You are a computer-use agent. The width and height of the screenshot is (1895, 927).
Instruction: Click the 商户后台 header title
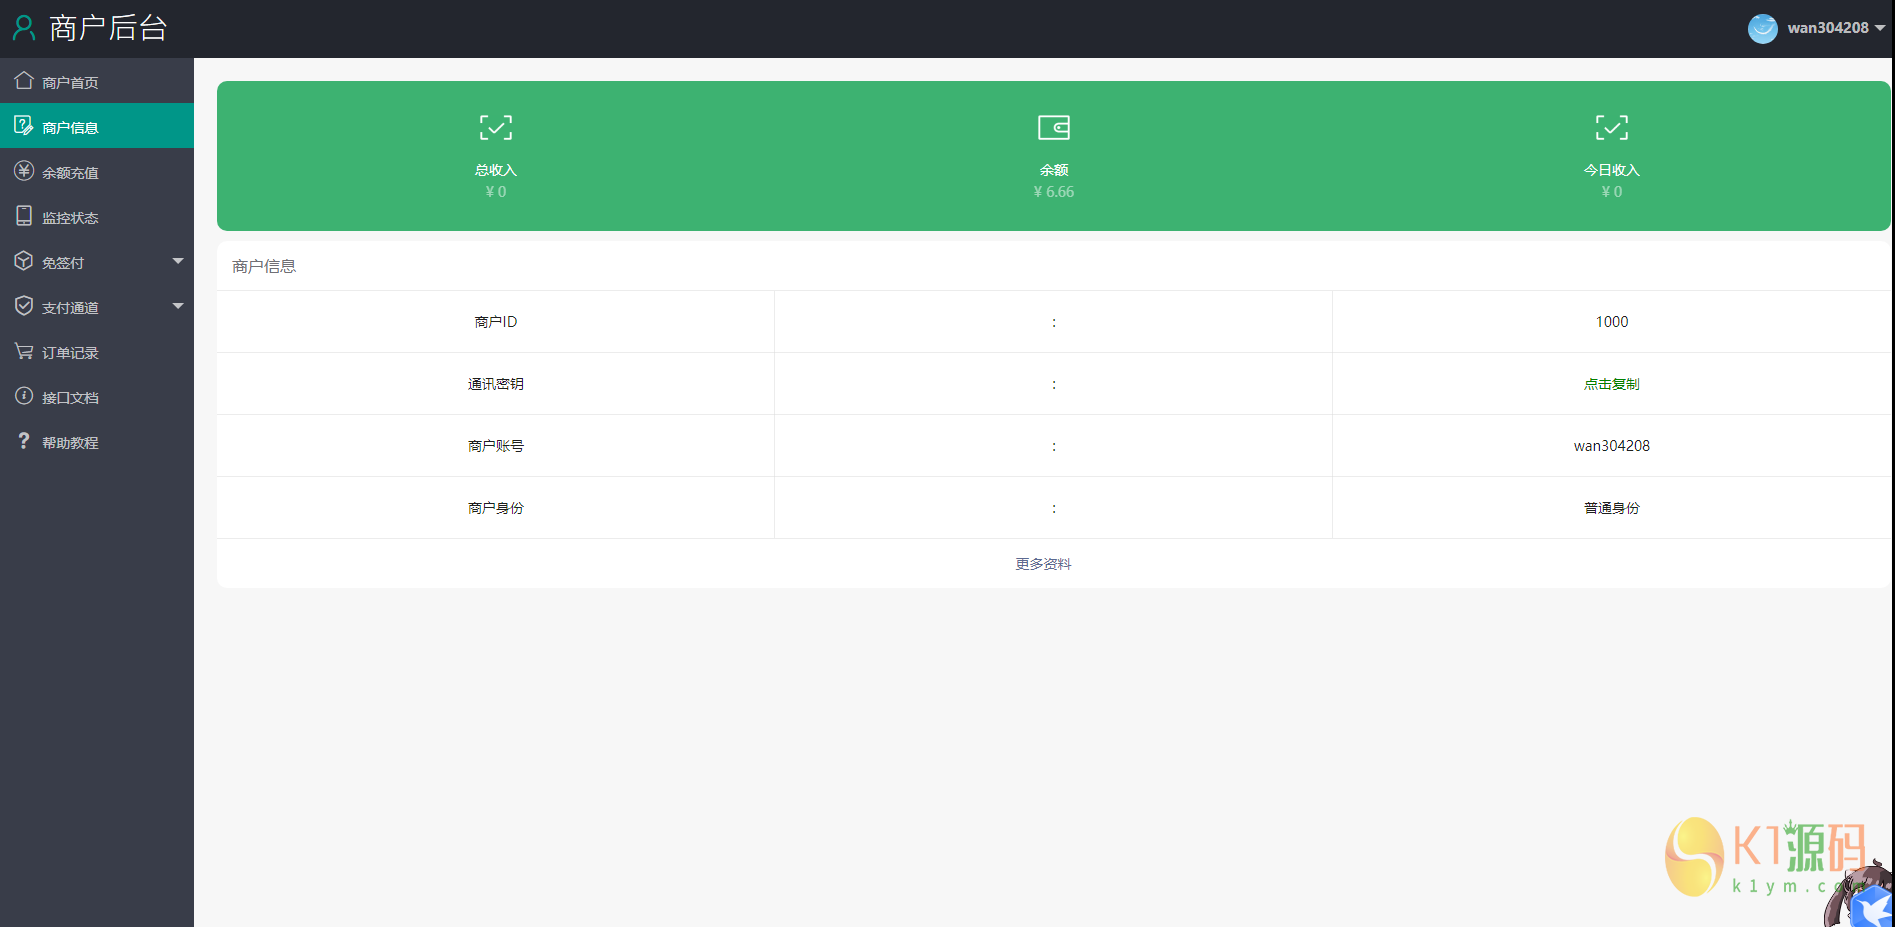click(x=108, y=28)
